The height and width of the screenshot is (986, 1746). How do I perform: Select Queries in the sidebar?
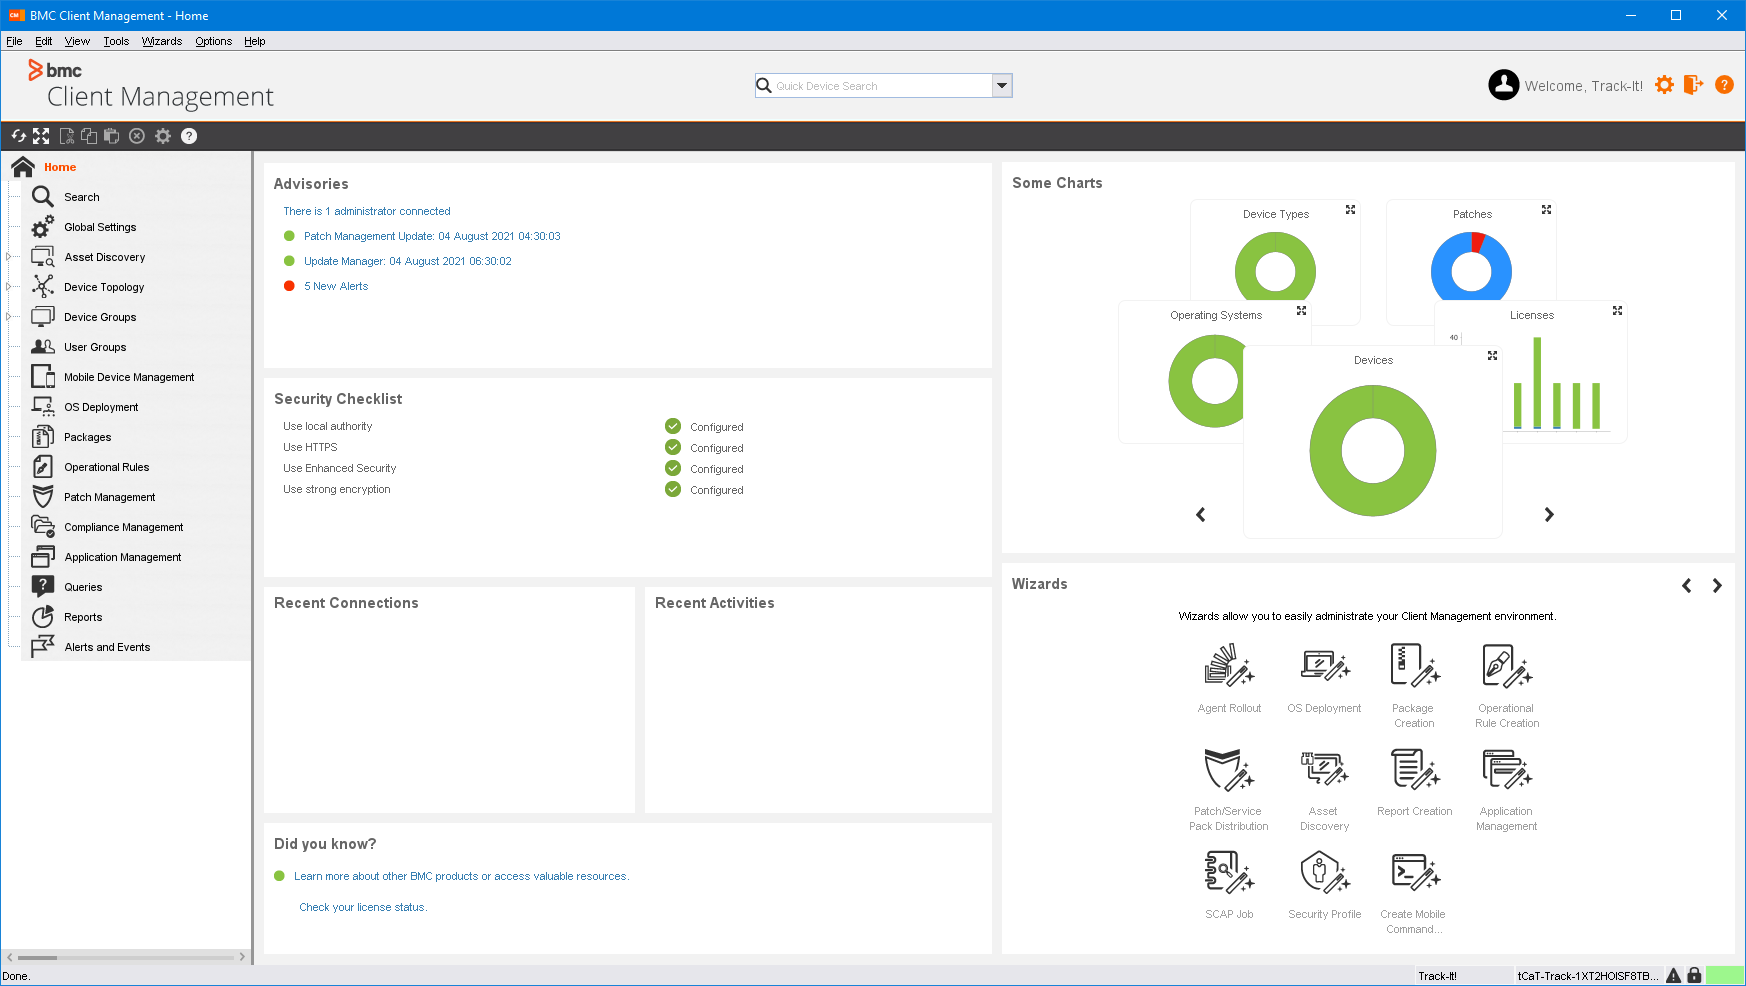coord(83,587)
